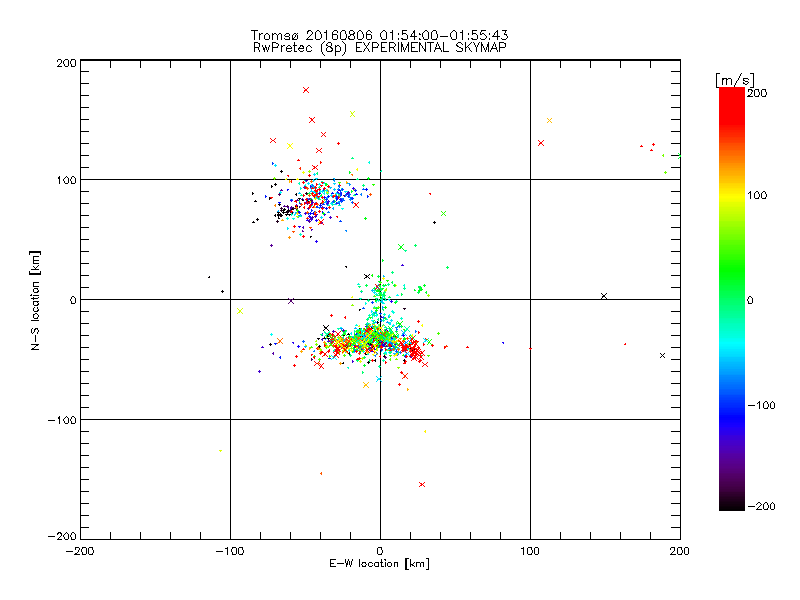800x600 pixels.
Task: Click the orange X marker in the upper-right quadrant
Action: 549,121
